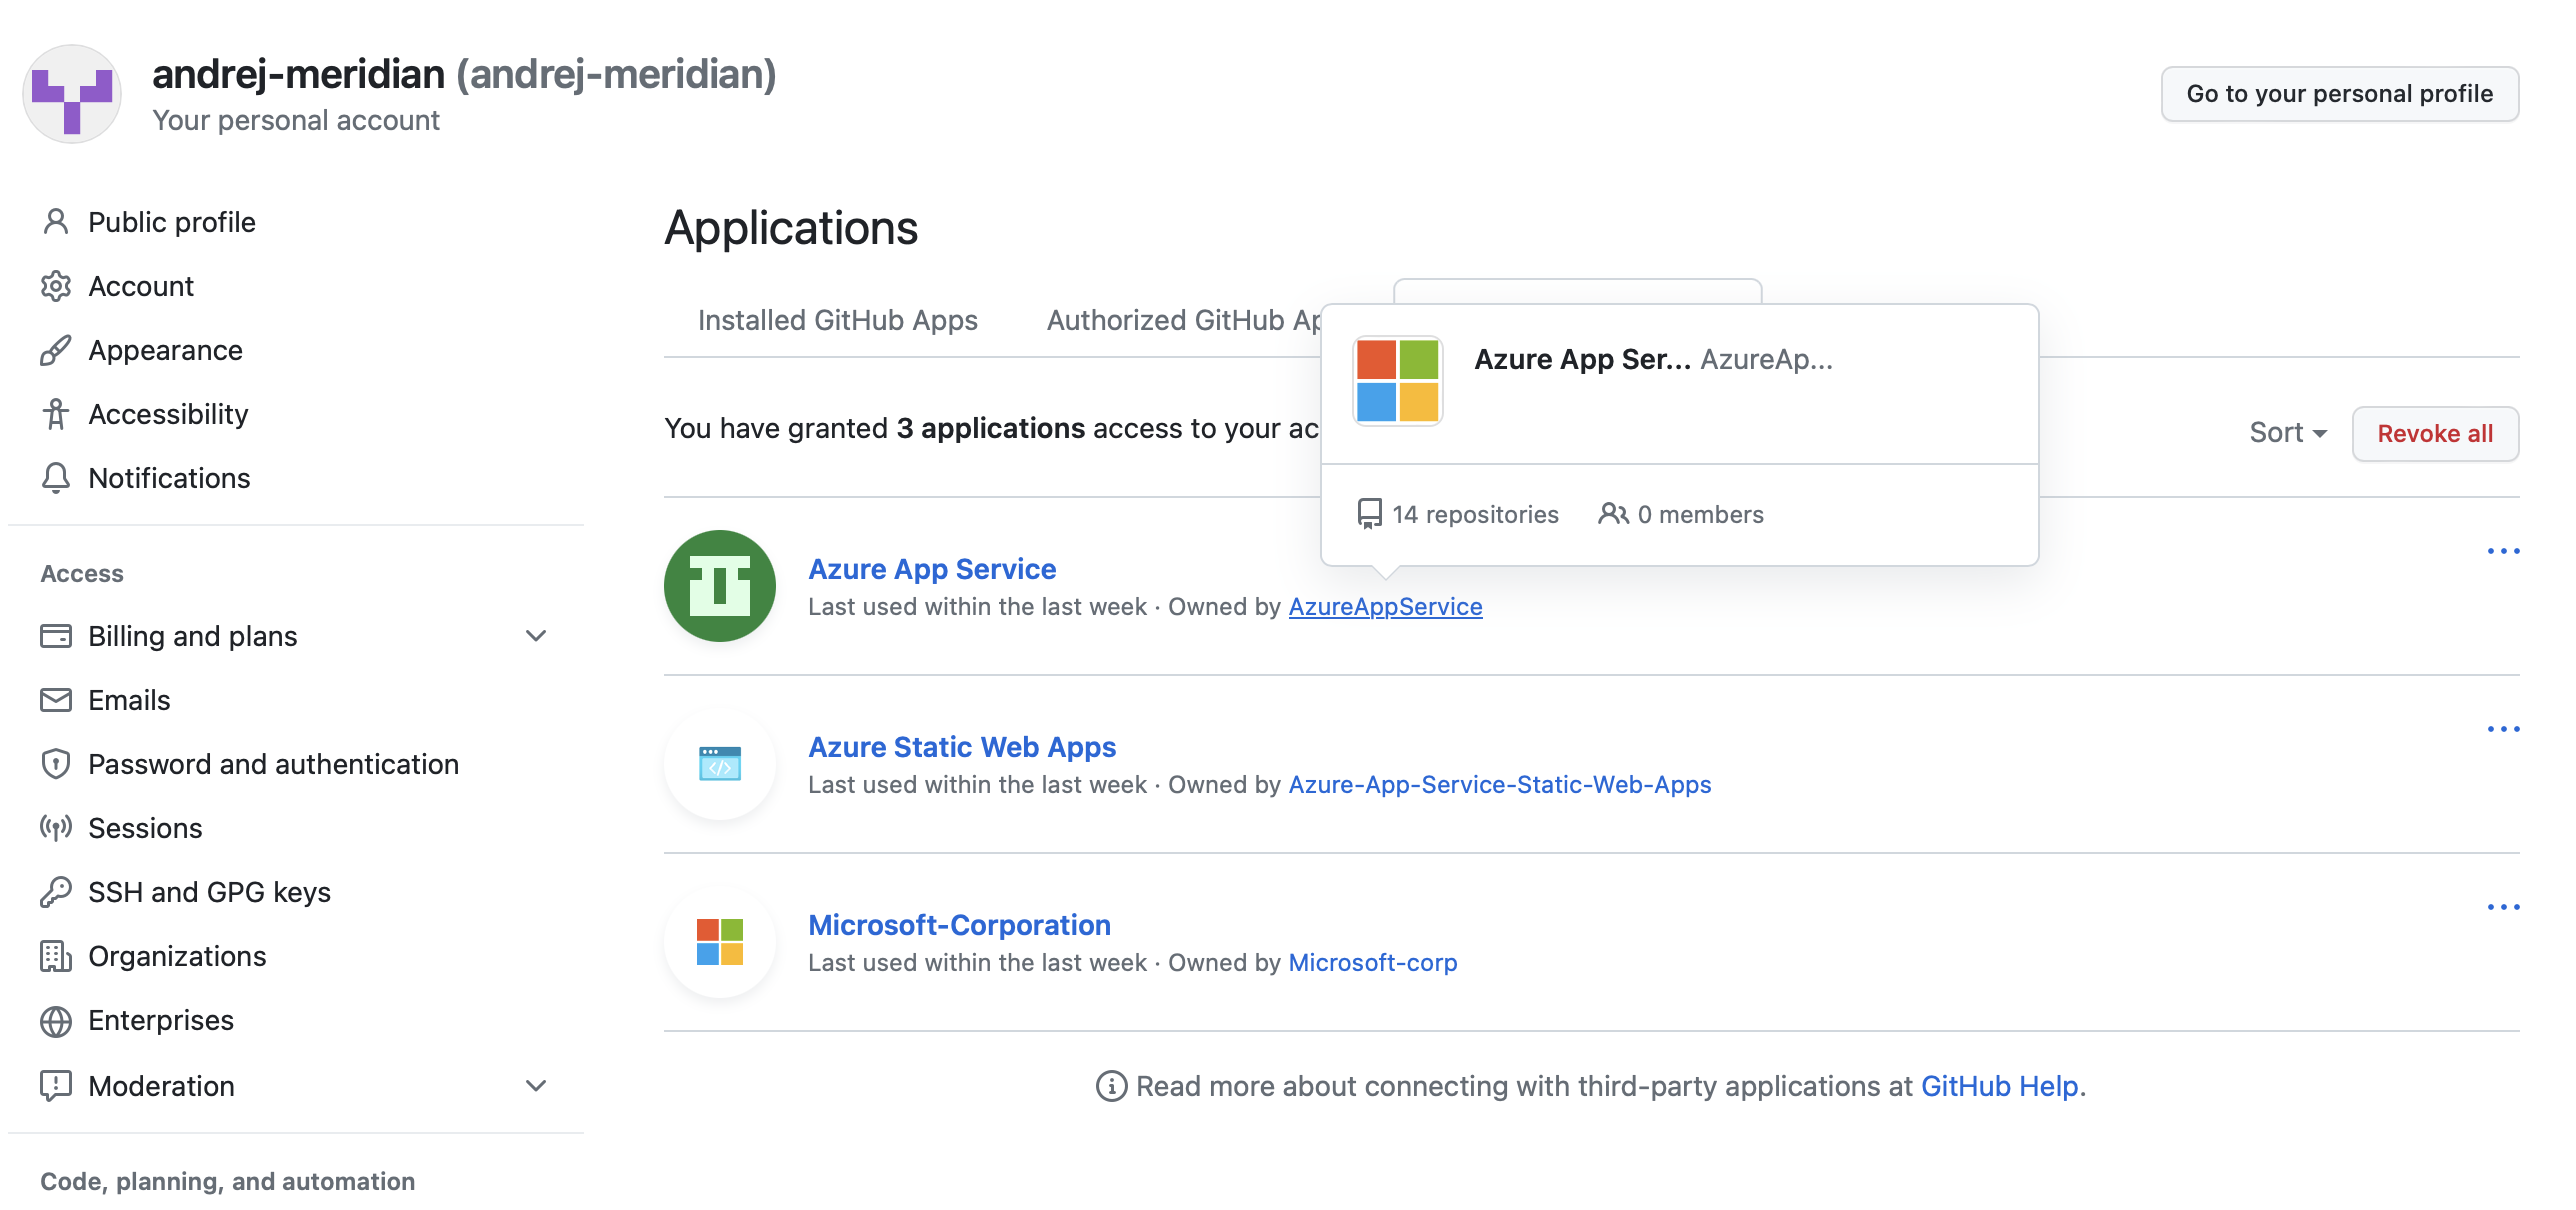Screen dimensions: 2576x1210
Task: Open the GitHub Help link
Action: point(1999,1086)
